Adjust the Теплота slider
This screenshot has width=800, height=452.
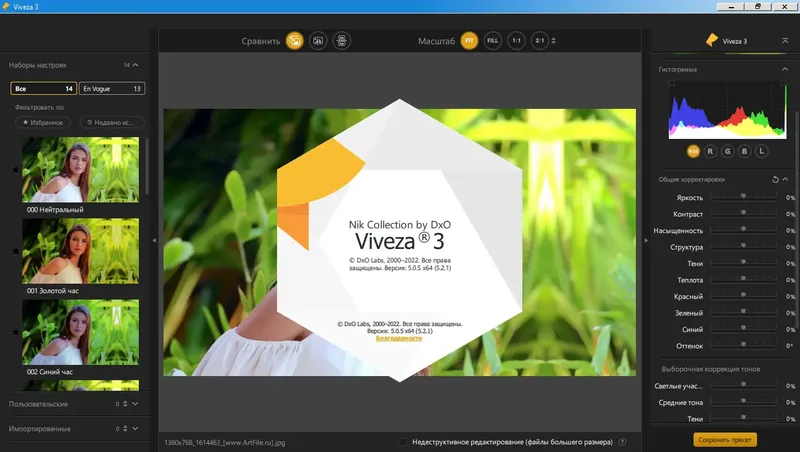(x=743, y=279)
